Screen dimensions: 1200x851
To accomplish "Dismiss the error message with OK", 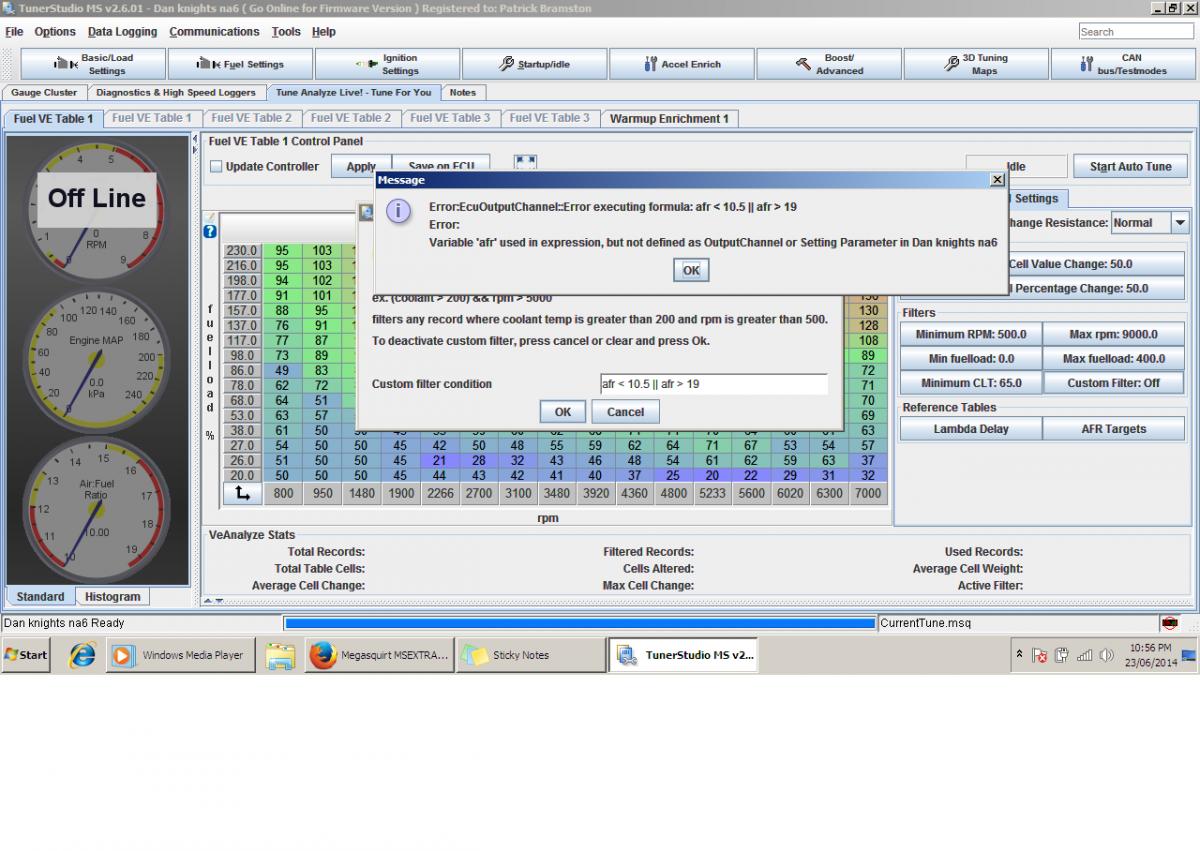I will [691, 270].
